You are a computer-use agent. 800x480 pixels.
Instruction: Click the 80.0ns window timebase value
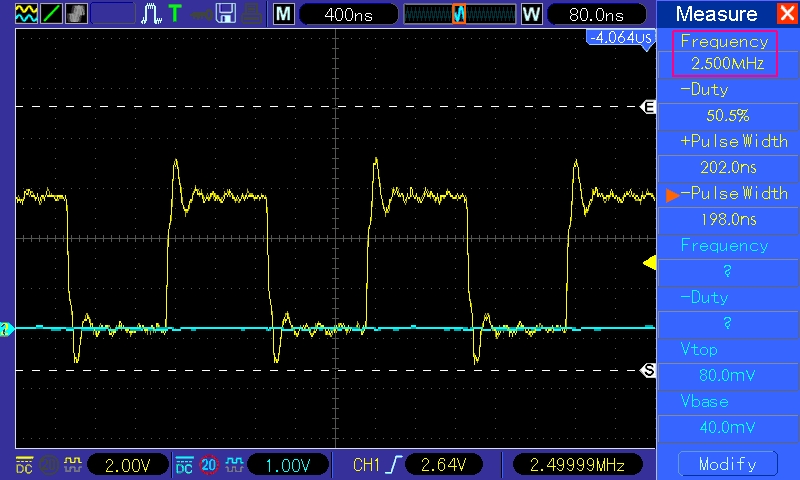(x=596, y=14)
